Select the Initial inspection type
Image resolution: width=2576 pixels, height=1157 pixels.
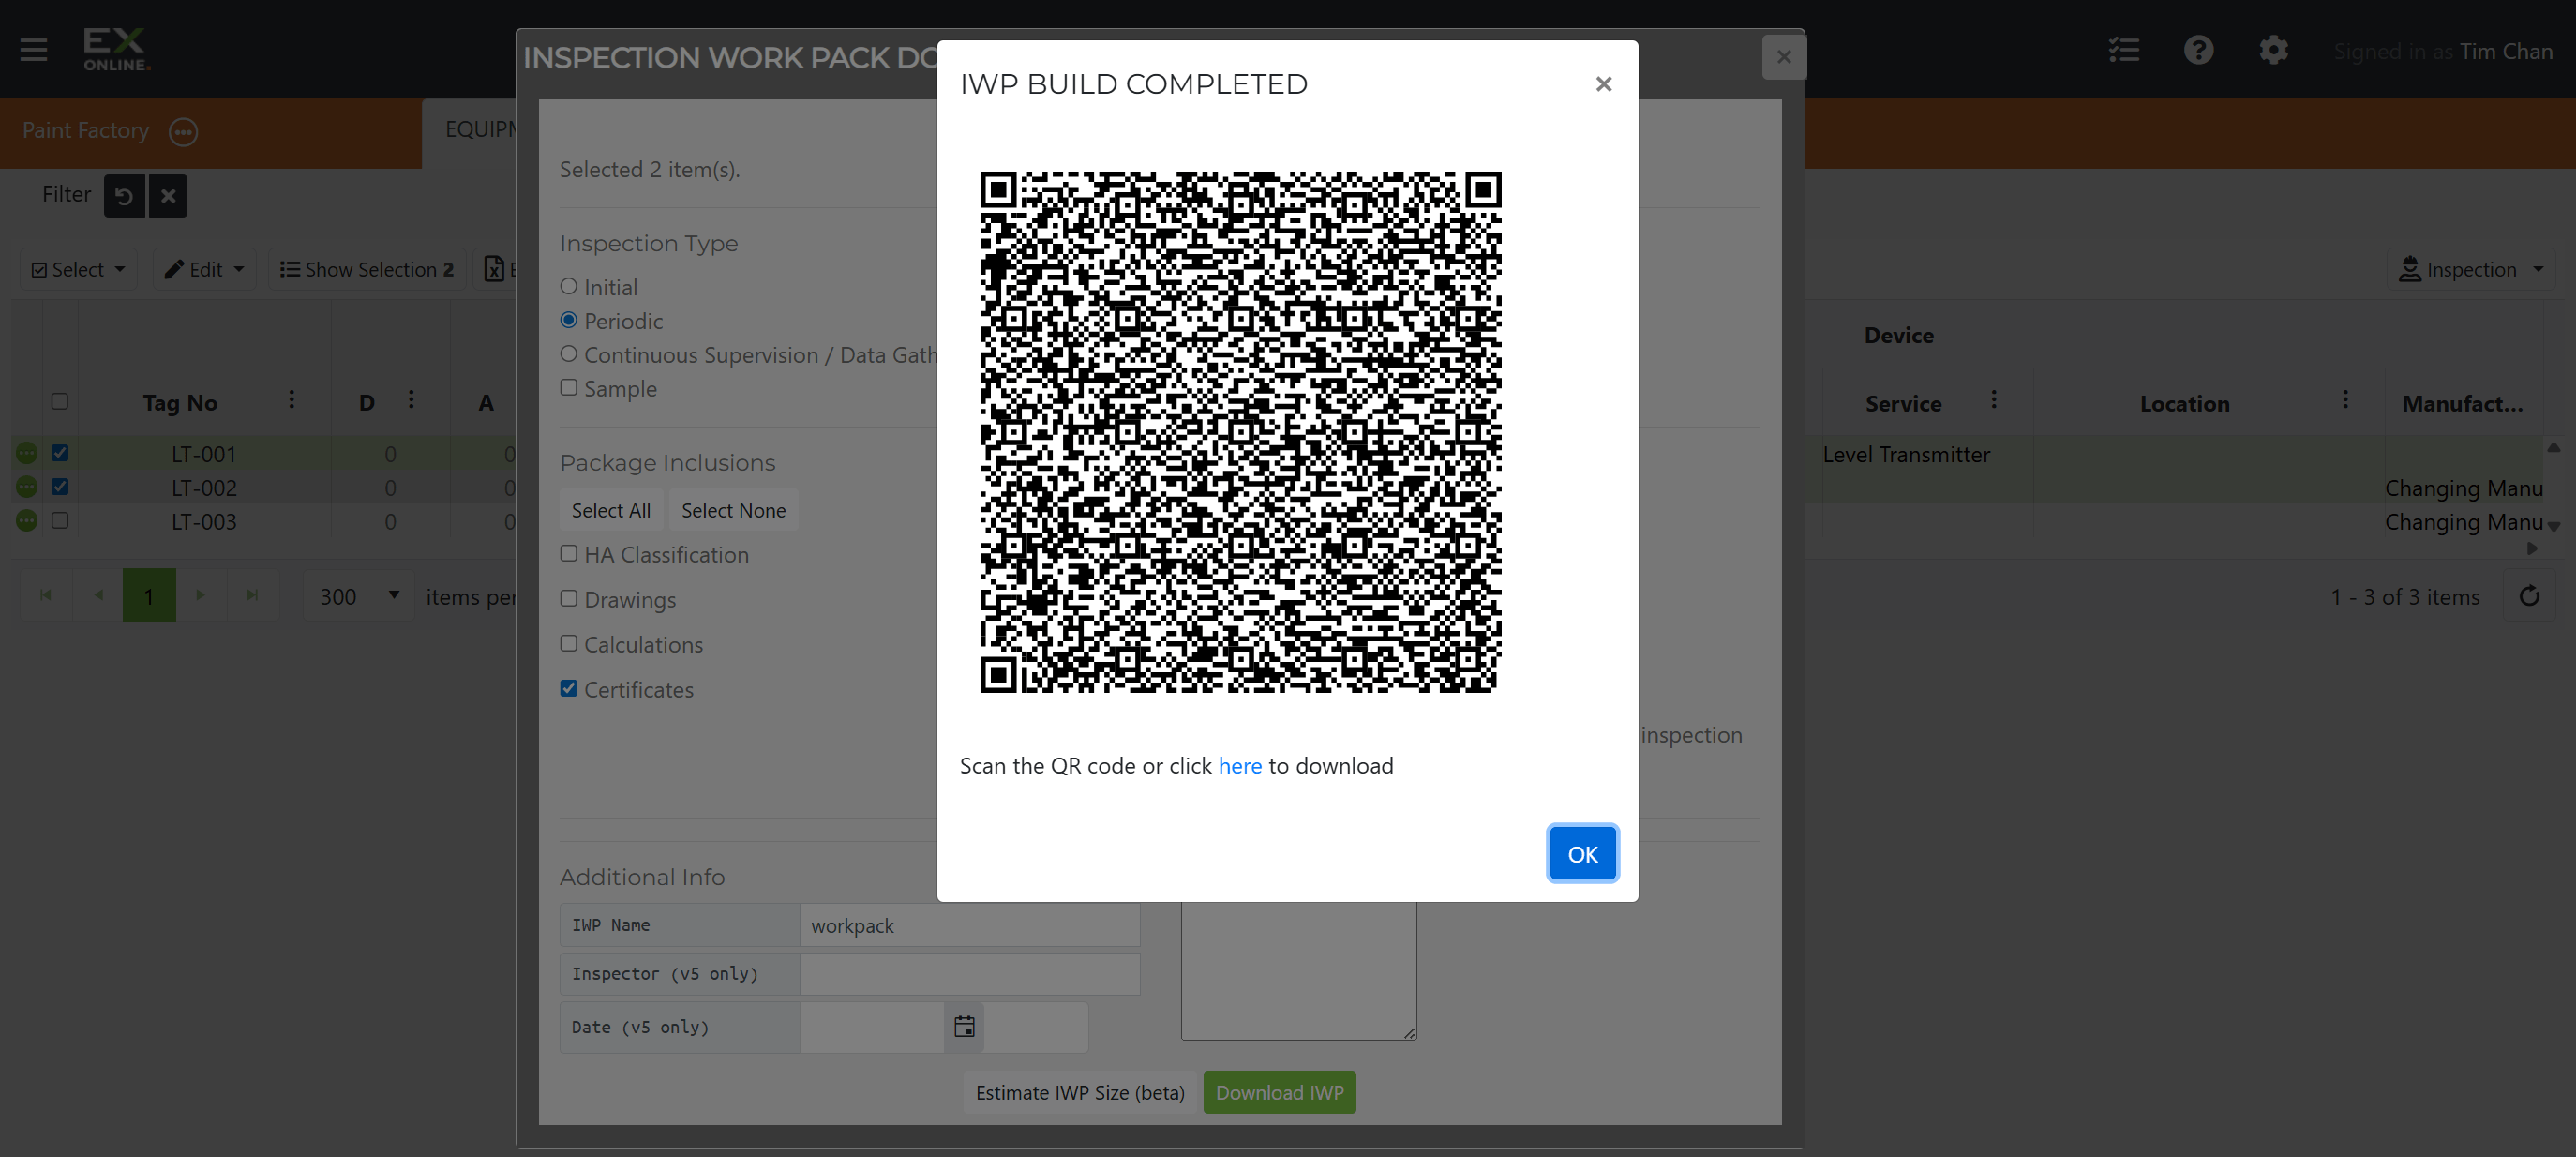pyautogui.click(x=568, y=286)
